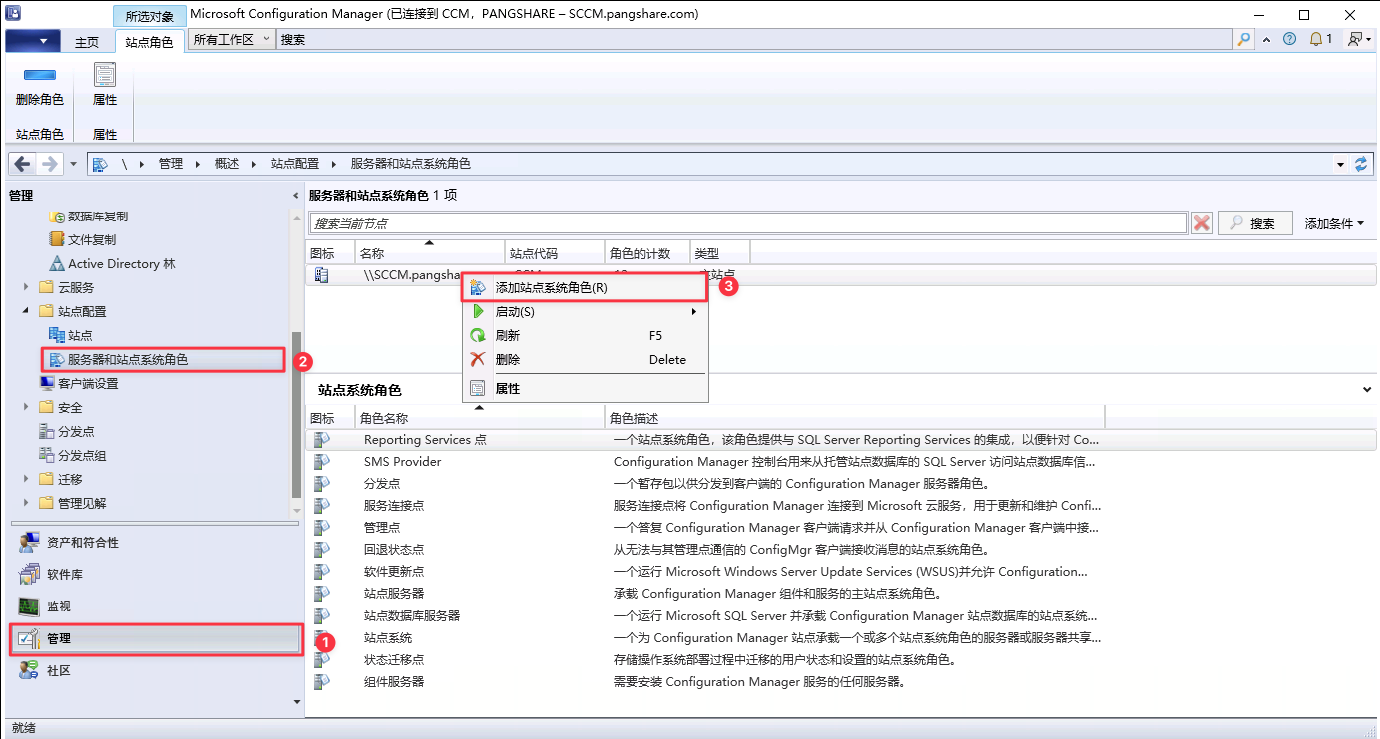This screenshot has width=1380, height=739.
Task: Expand the 云服务 tree node
Action: point(26,287)
